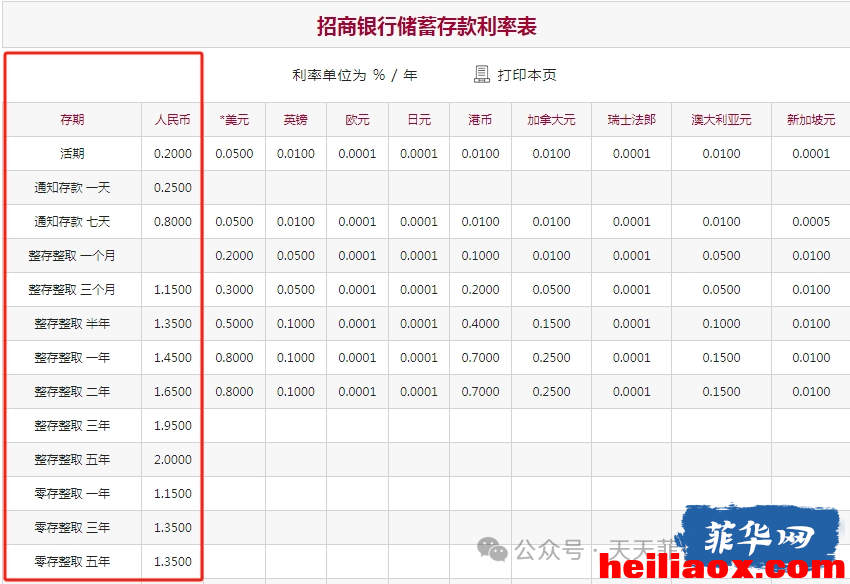The width and height of the screenshot is (850, 584).
Task: Select the 整存整取 二年 row label
Action: point(72,392)
